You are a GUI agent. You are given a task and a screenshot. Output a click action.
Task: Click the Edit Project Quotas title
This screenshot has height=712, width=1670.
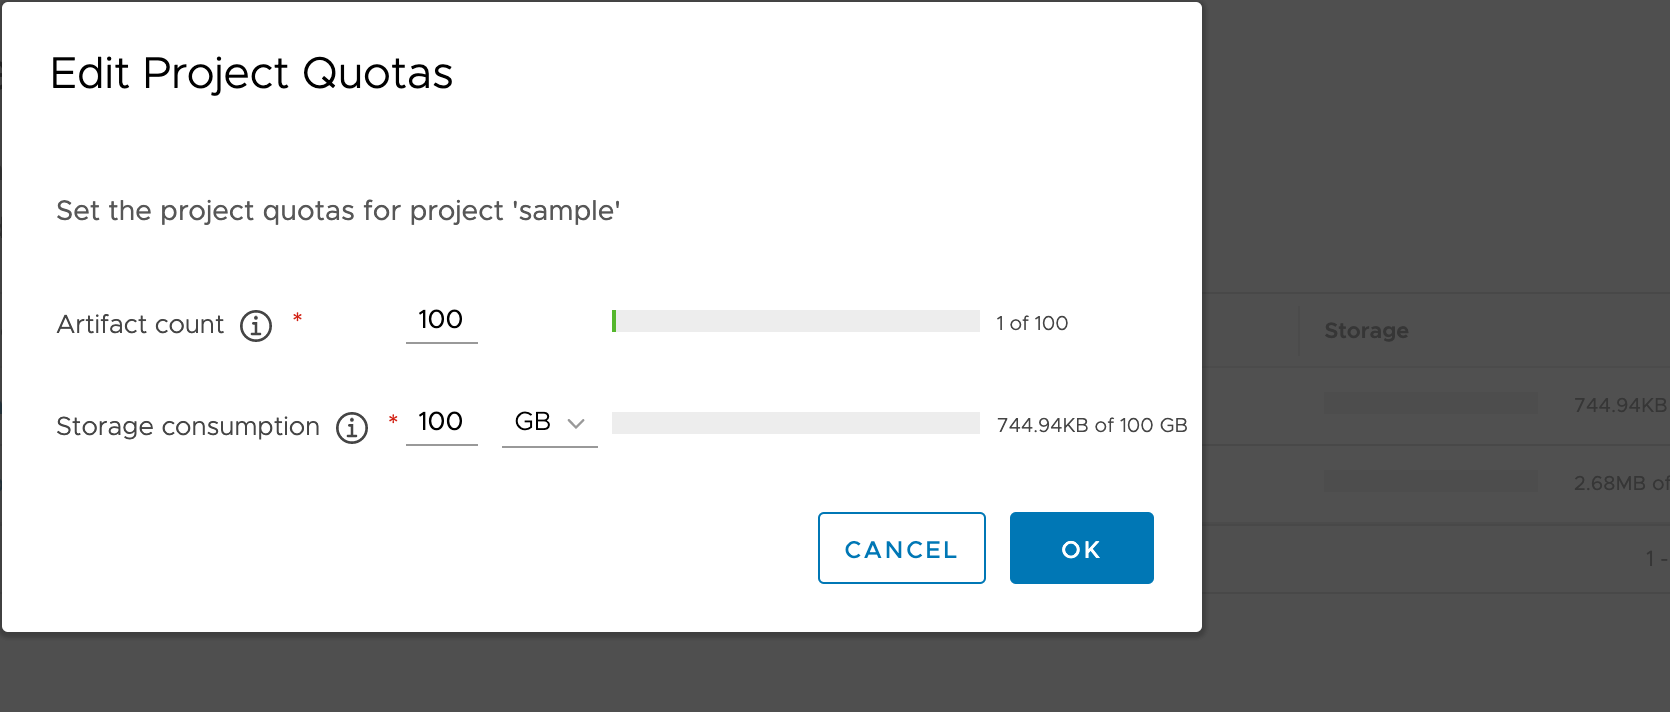point(252,73)
